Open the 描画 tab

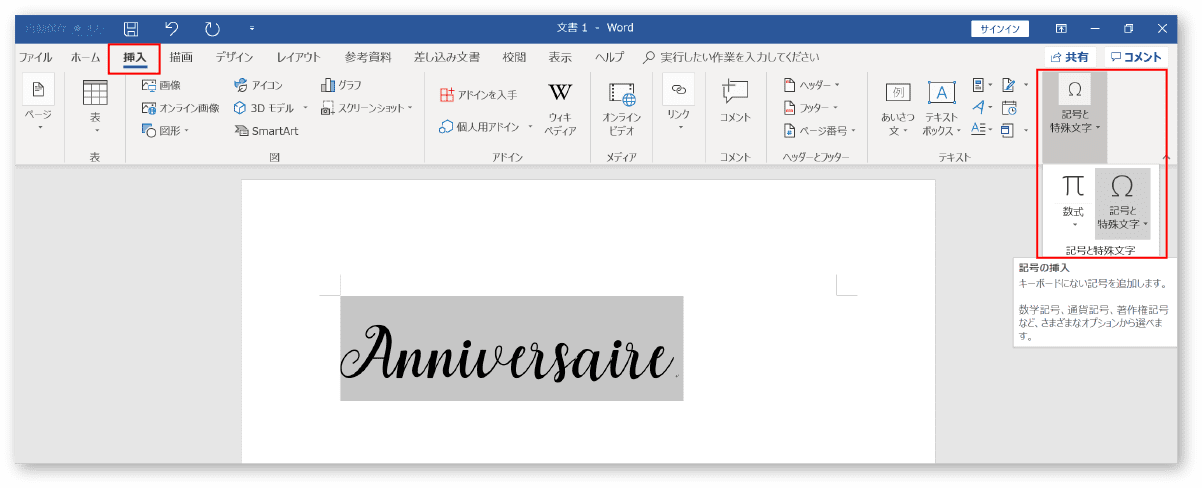pyautogui.click(x=181, y=57)
